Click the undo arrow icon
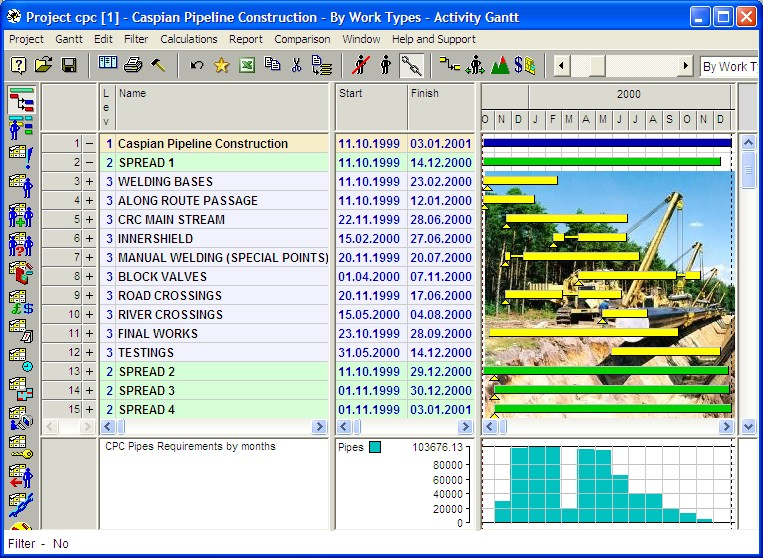 tap(197, 65)
